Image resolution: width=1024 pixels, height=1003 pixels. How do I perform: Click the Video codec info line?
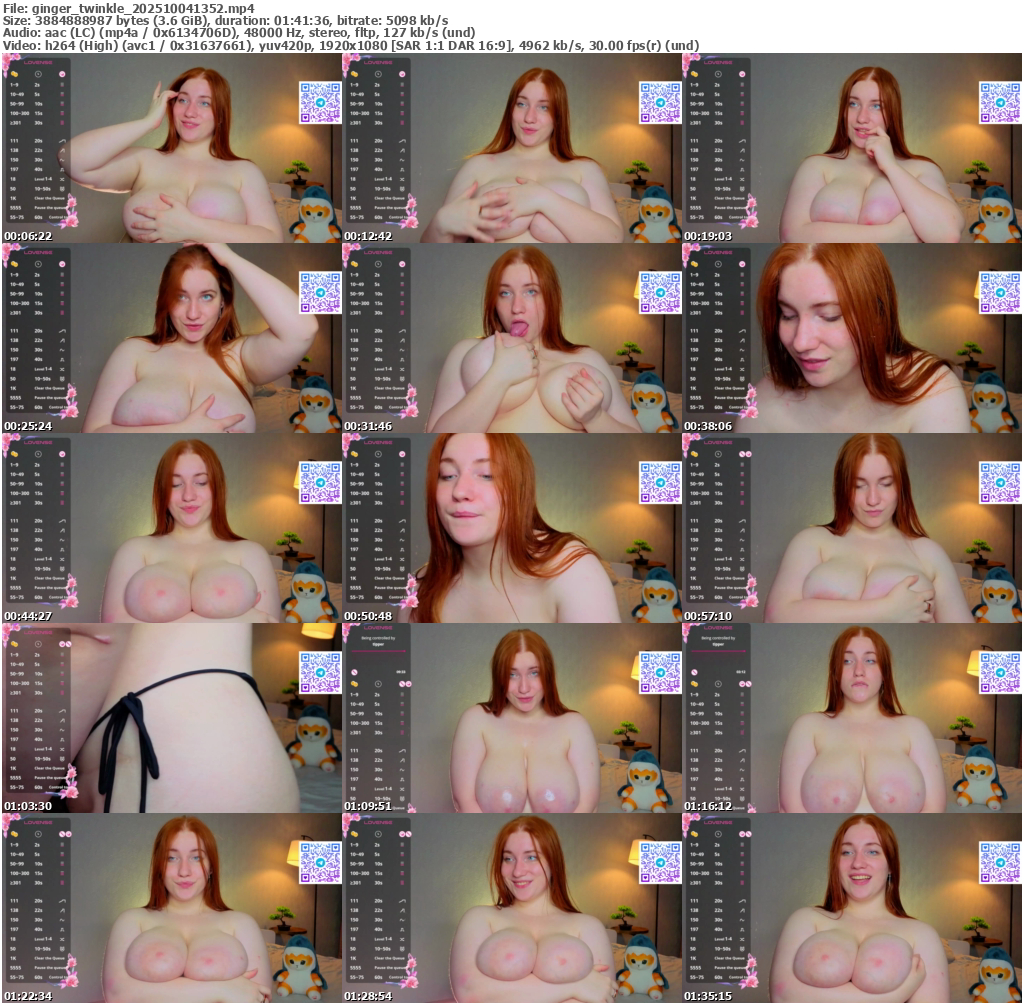[x=350, y=45]
